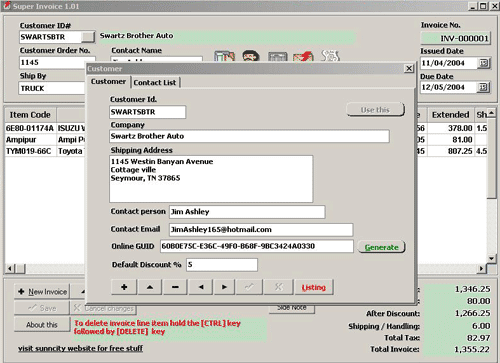This screenshot has height=363, width=500.
Task: Click the grid's vertical scrollbar up arrow
Action: [491, 113]
